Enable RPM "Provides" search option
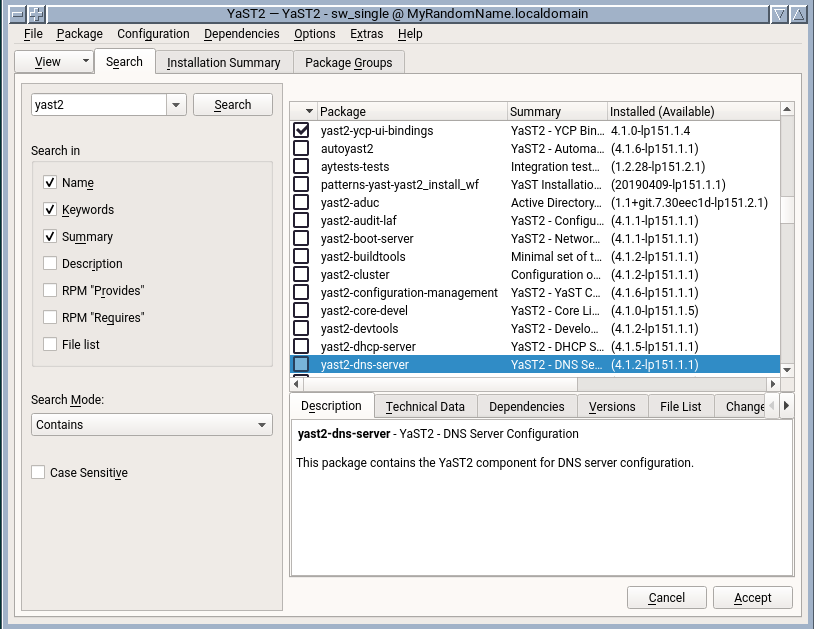 tap(50, 291)
